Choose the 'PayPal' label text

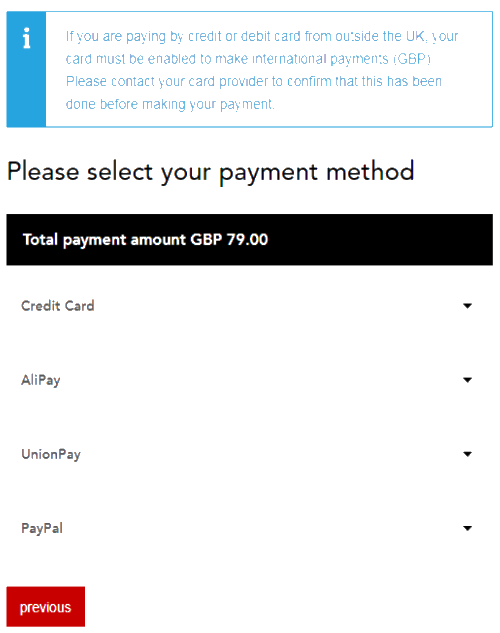click(42, 528)
